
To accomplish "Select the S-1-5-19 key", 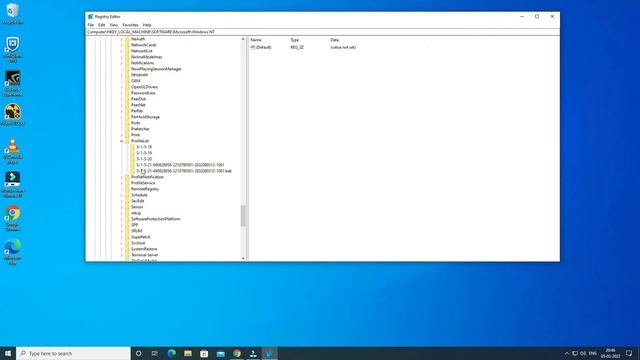I will (x=144, y=153).
